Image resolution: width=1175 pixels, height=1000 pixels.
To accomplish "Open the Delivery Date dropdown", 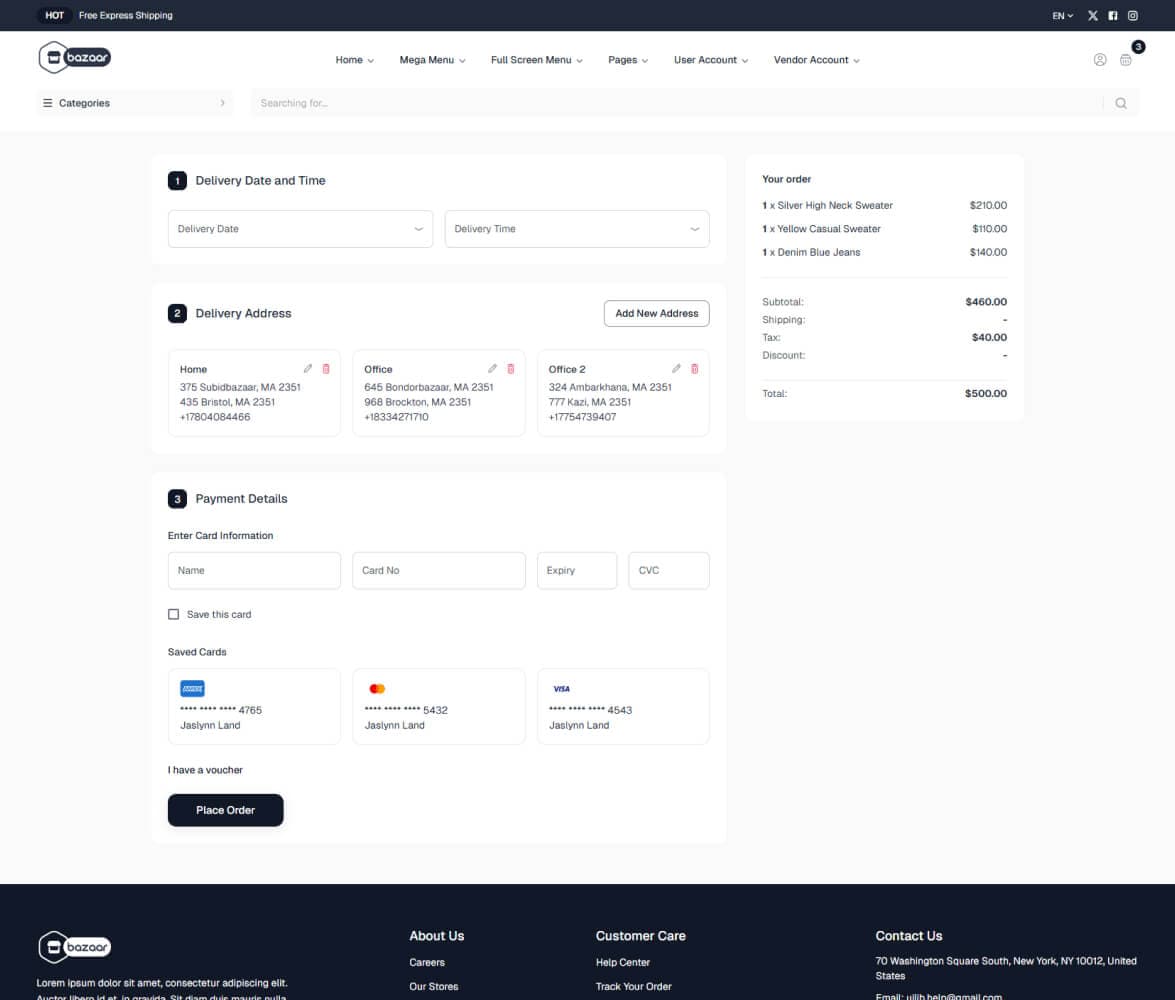I will point(300,228).
